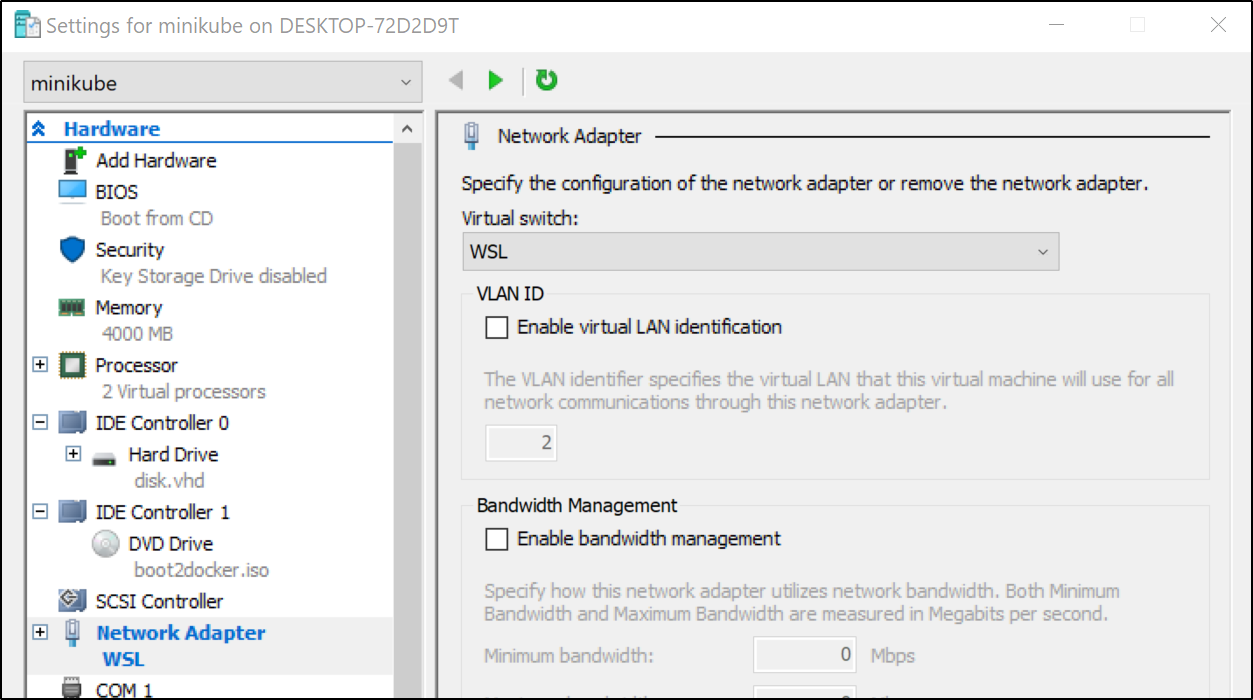
Task: Click the DVD Drive disc icon
Action: click(104, 544)
